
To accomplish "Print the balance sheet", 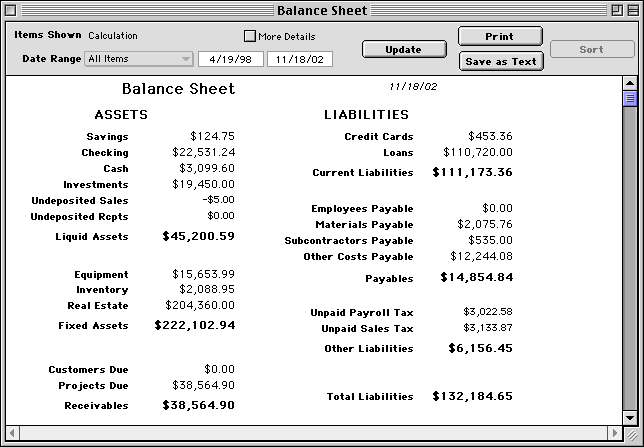I will [x=500, y=36].
